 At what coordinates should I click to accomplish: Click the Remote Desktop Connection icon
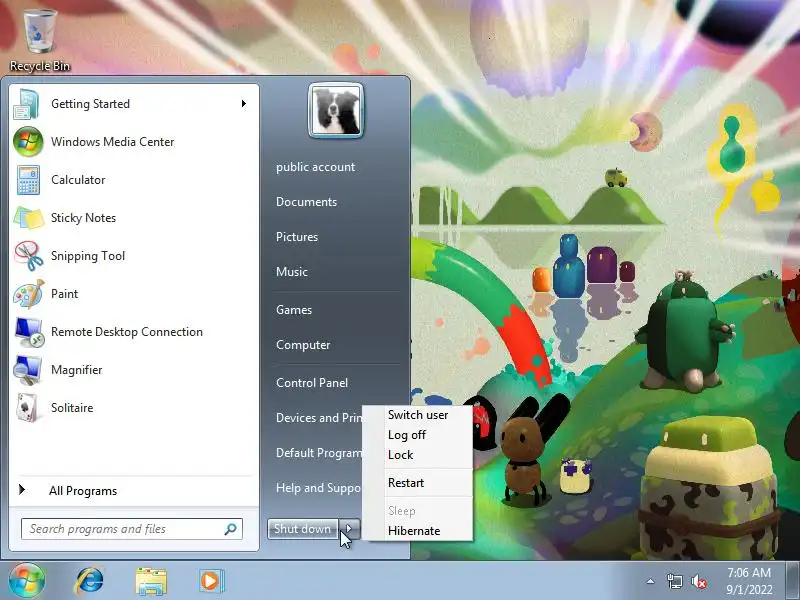[29, 332]
